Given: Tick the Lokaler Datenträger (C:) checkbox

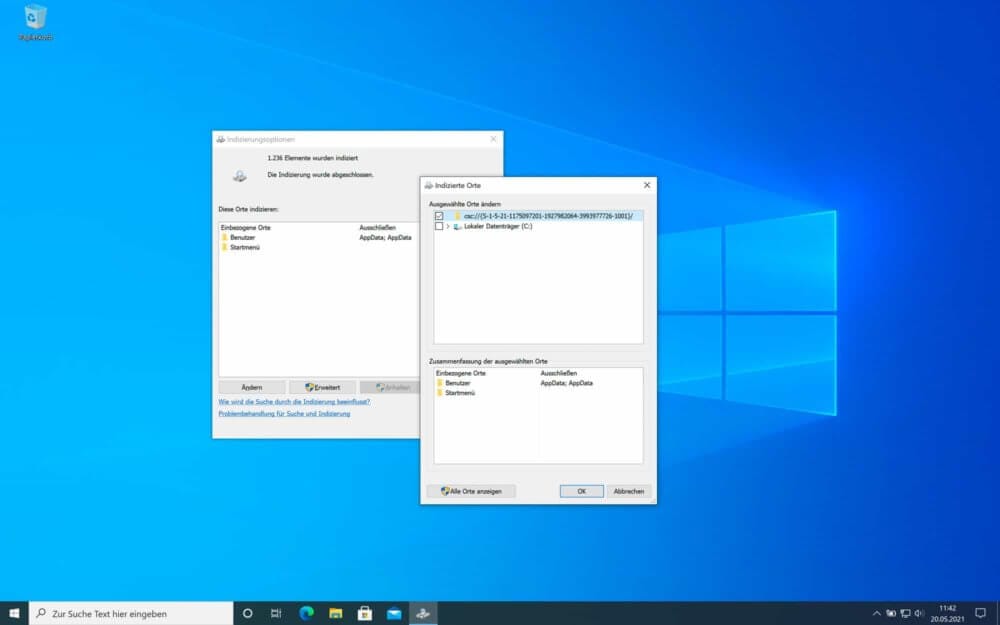Looking at the screenshot, I should pos(439,226).
